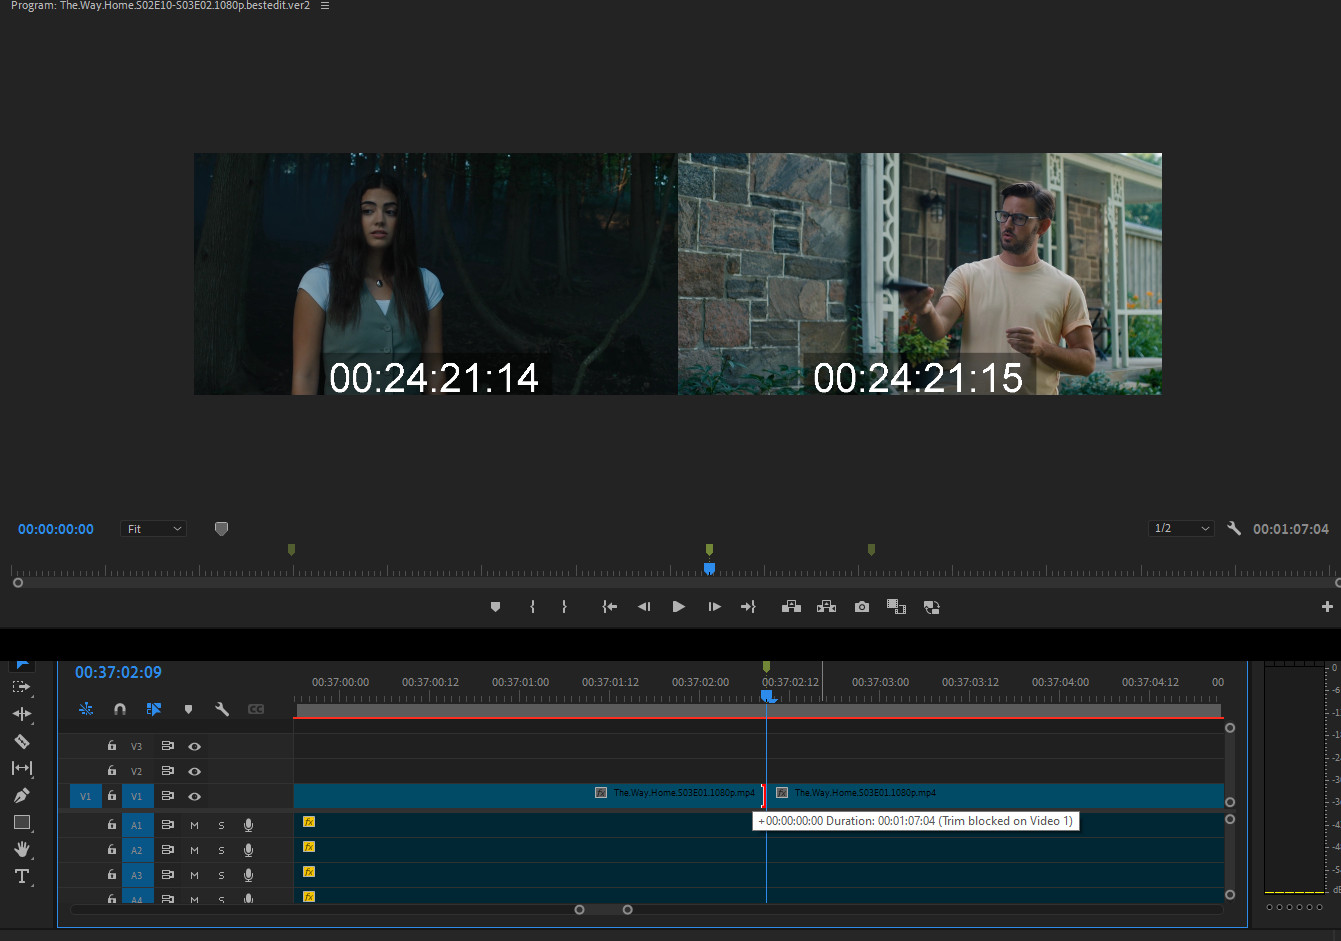Export frame with camera icon
Image resolution: width=1341 pixels, height=941 pixels.
coord(862,607)
